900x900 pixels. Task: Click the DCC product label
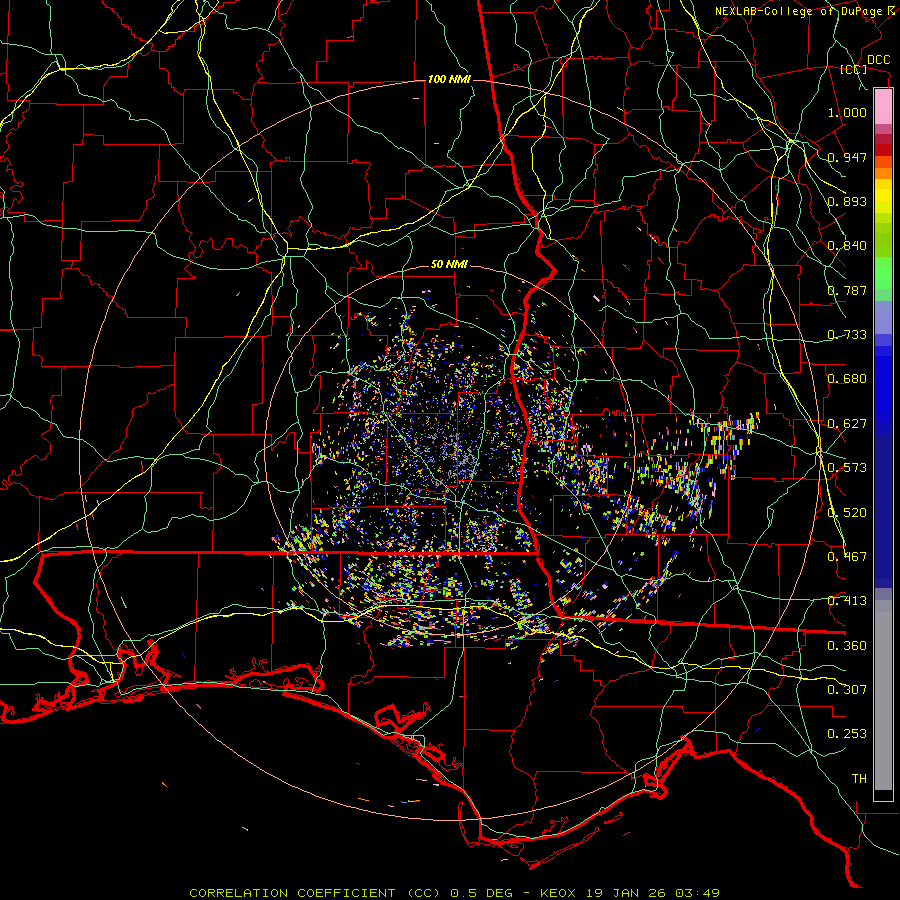[878, 60]
